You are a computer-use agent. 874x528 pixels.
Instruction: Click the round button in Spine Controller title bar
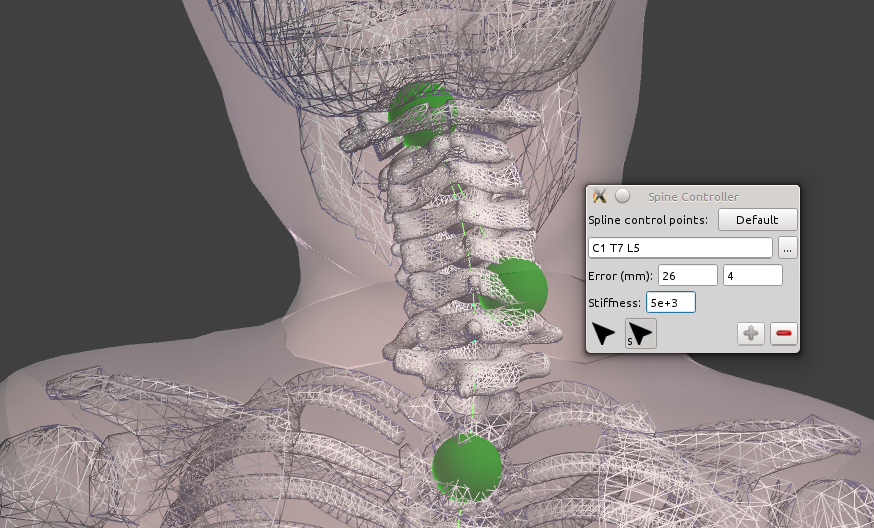622,196
